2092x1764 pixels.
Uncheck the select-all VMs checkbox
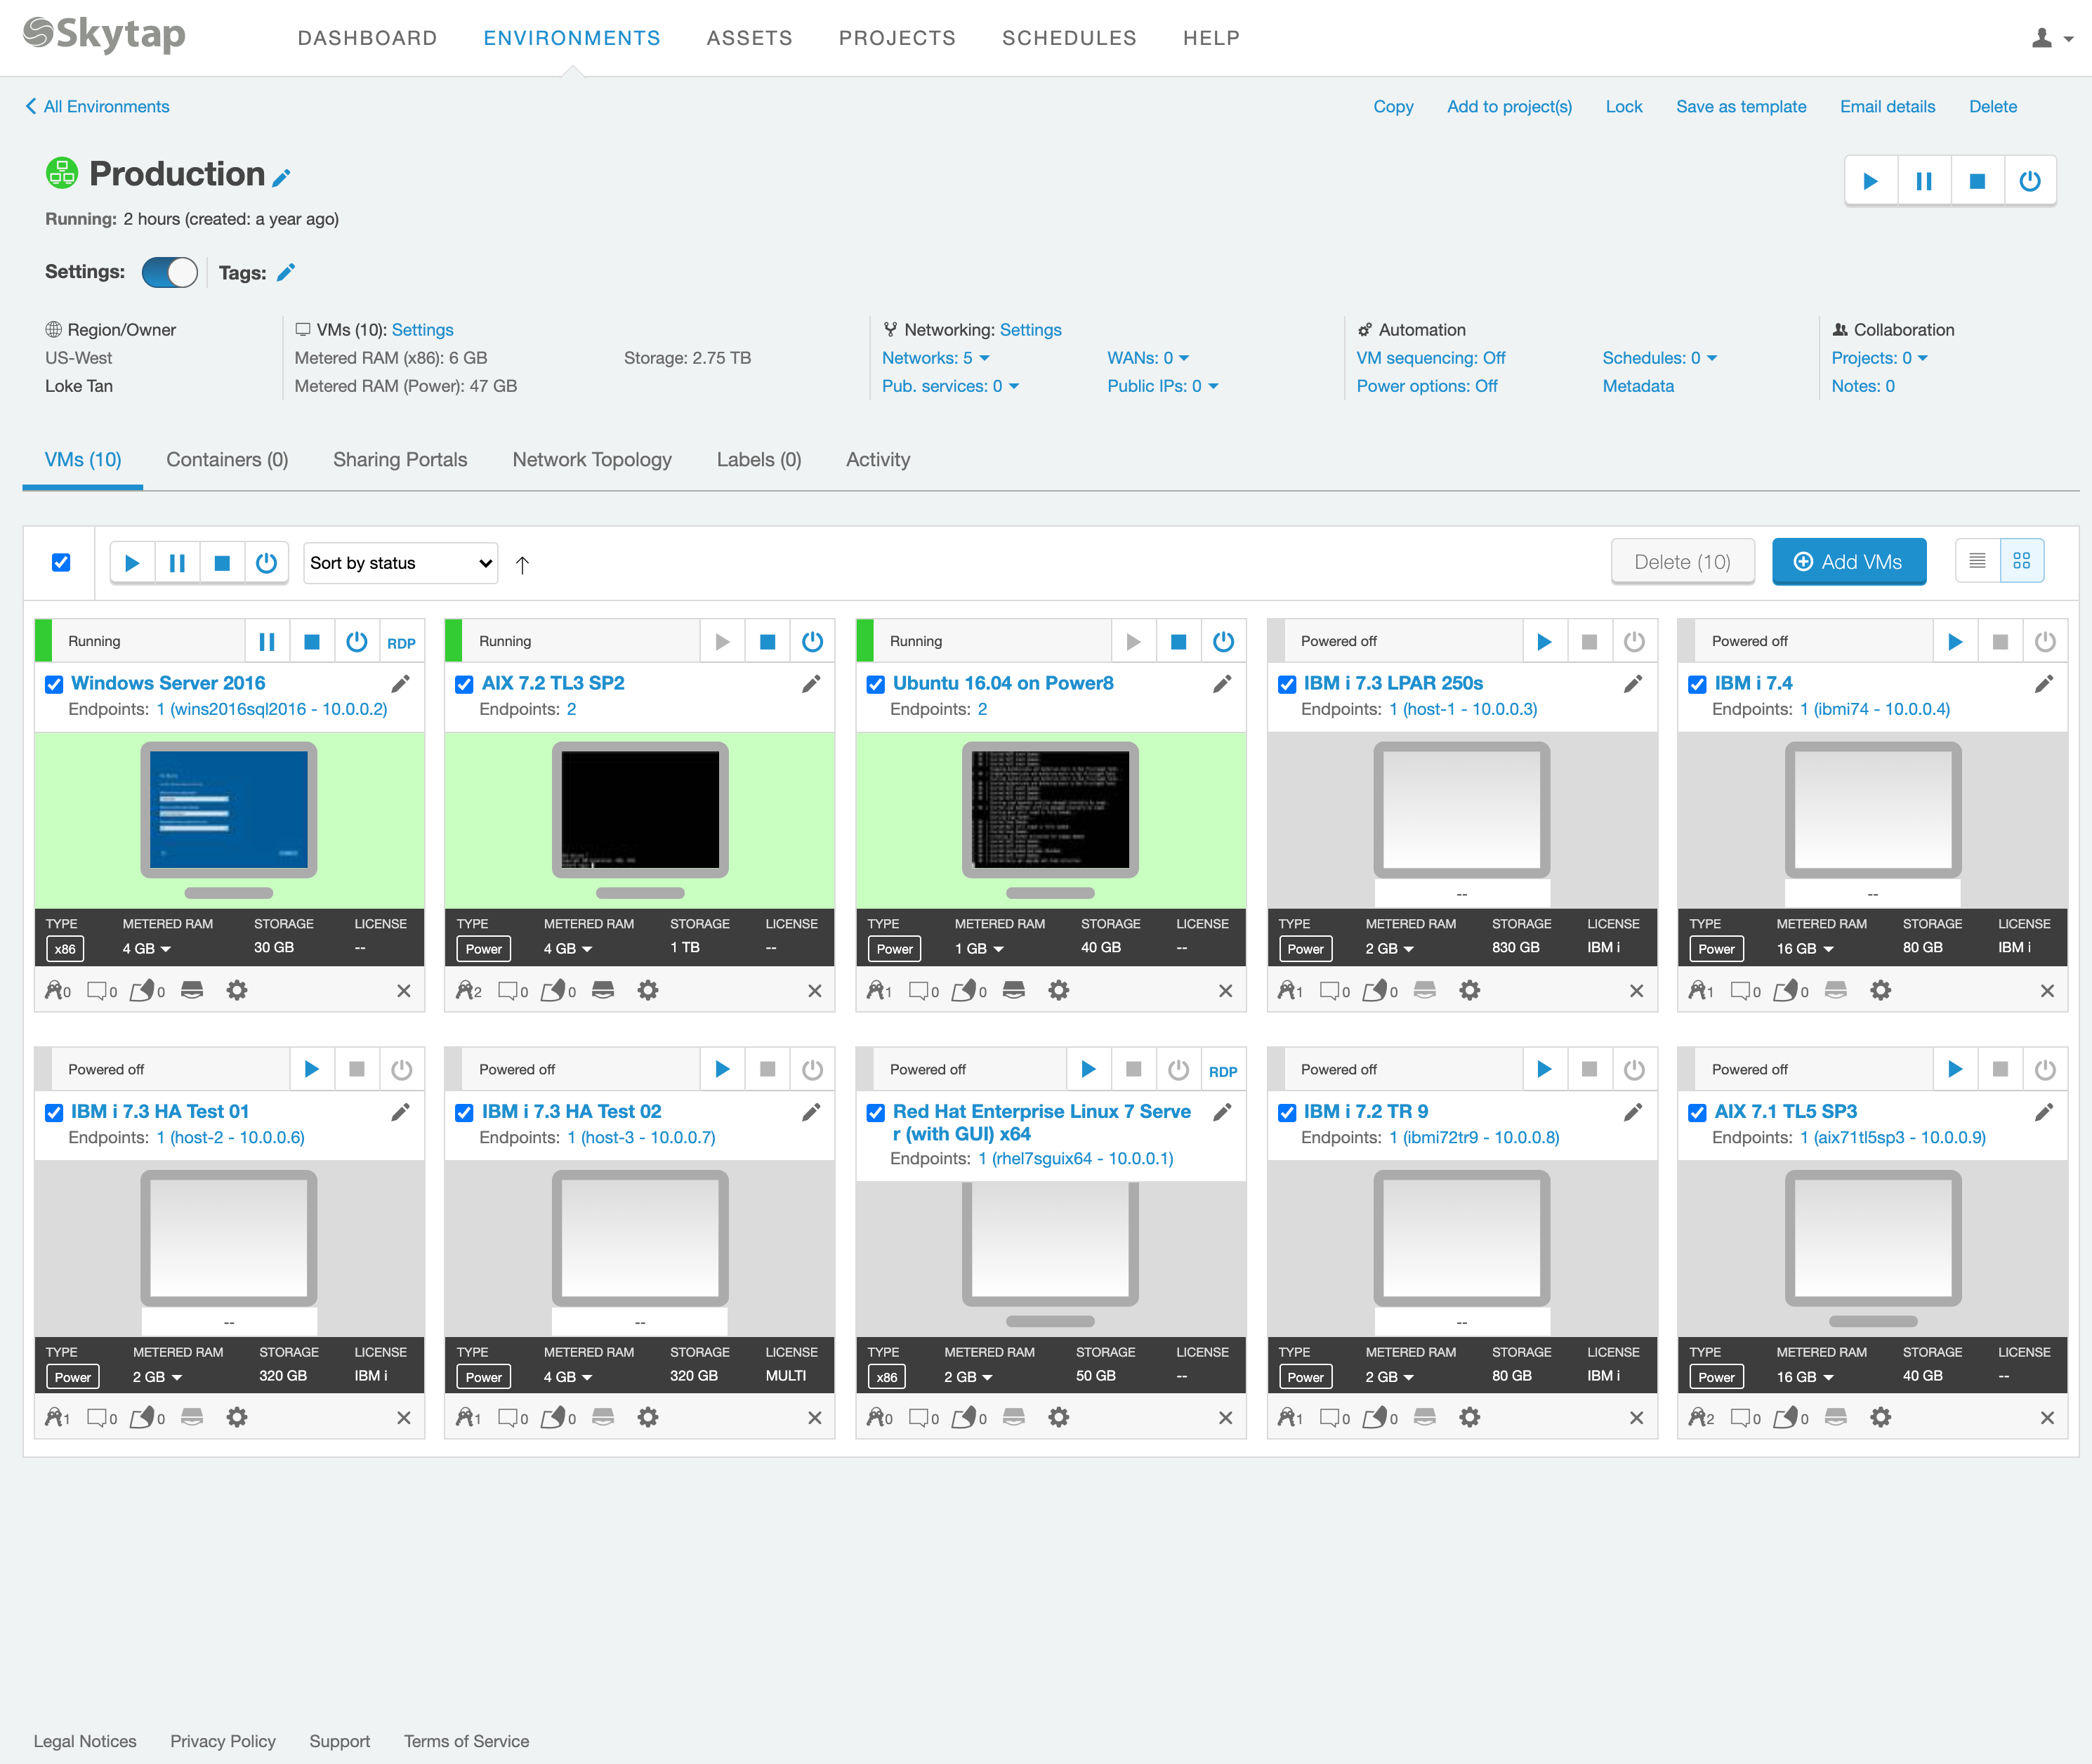[61, 562]
